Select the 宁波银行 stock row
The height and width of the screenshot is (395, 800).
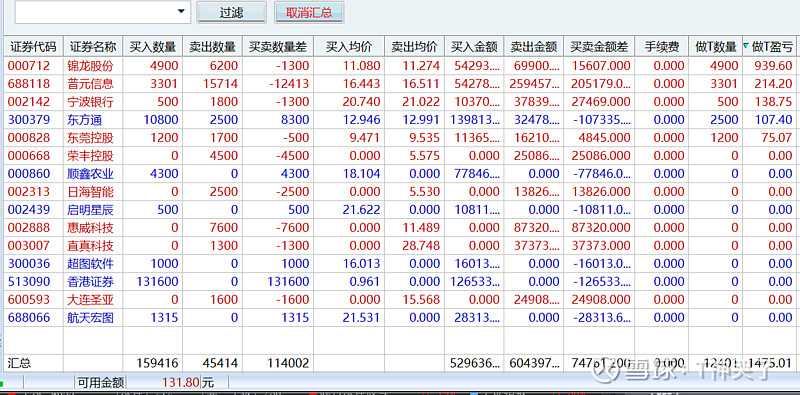point(400,102)
